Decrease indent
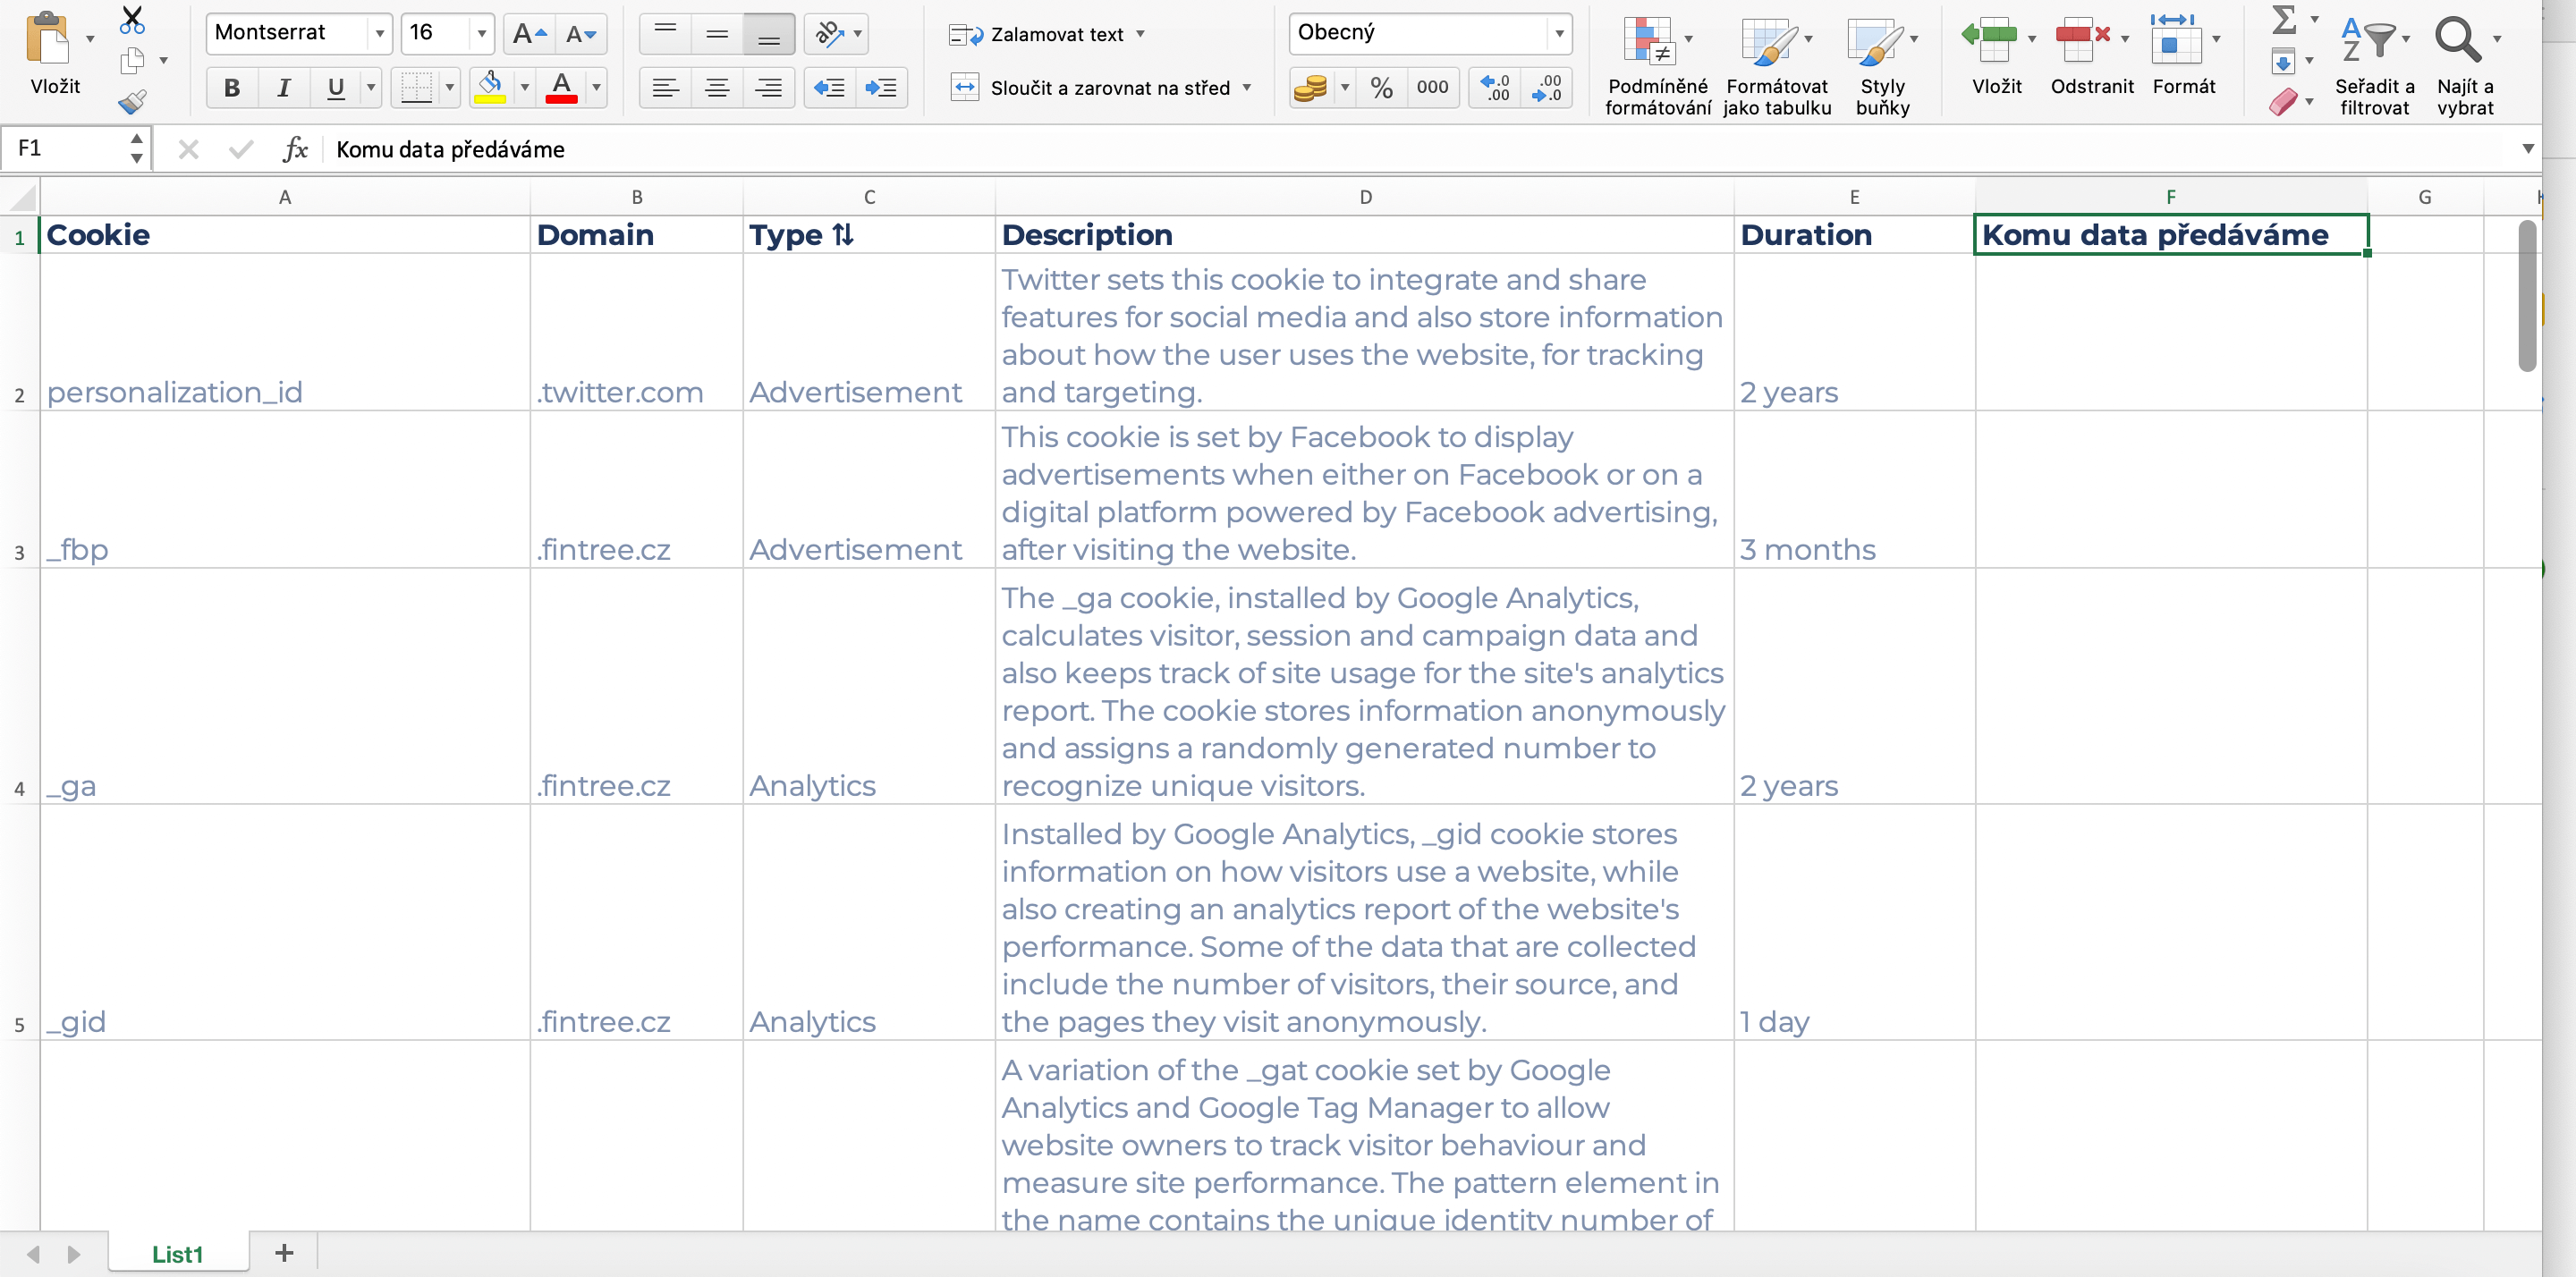 [829, 88]
